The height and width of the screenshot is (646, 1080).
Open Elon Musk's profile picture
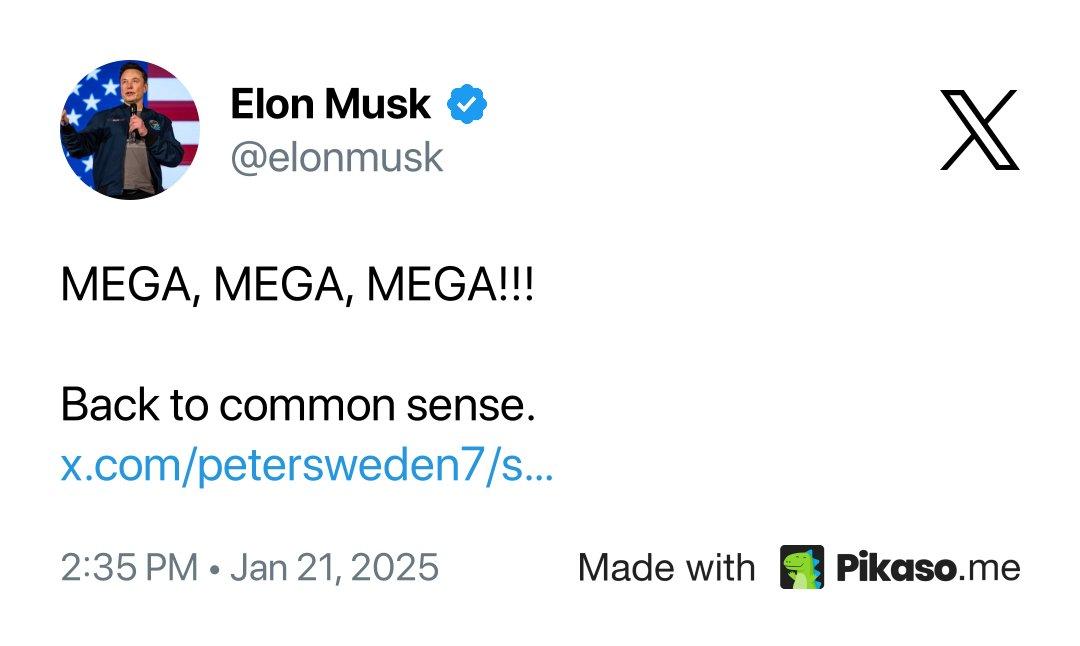[130, 130]
